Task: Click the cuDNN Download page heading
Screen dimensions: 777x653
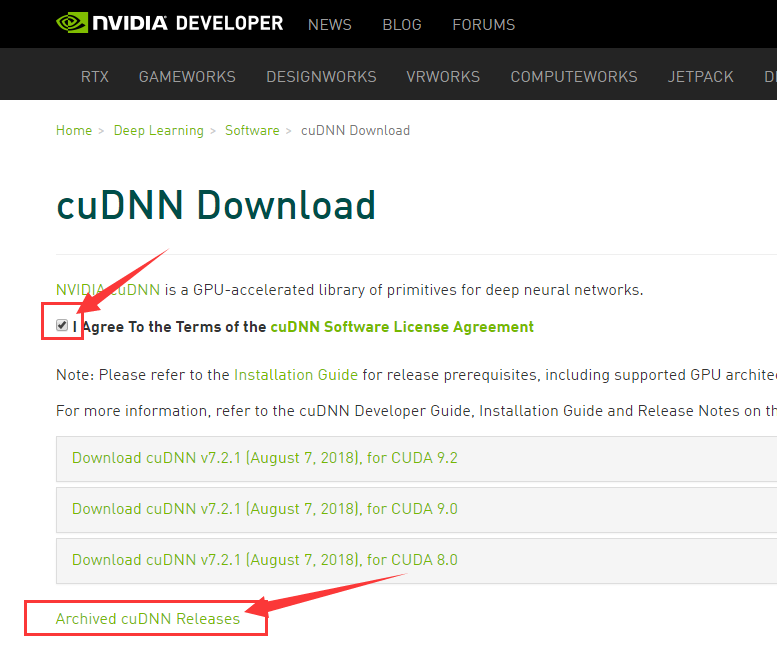Action: (x=216, y=205)
